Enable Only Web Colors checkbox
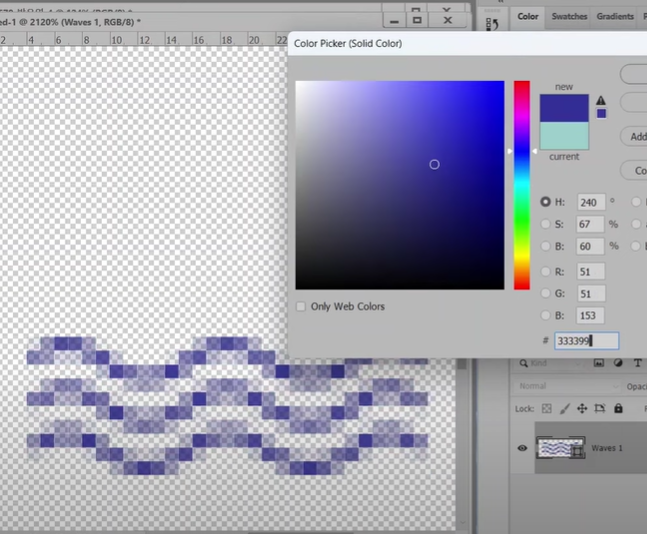647x534 pixels. tap(301, 306)
